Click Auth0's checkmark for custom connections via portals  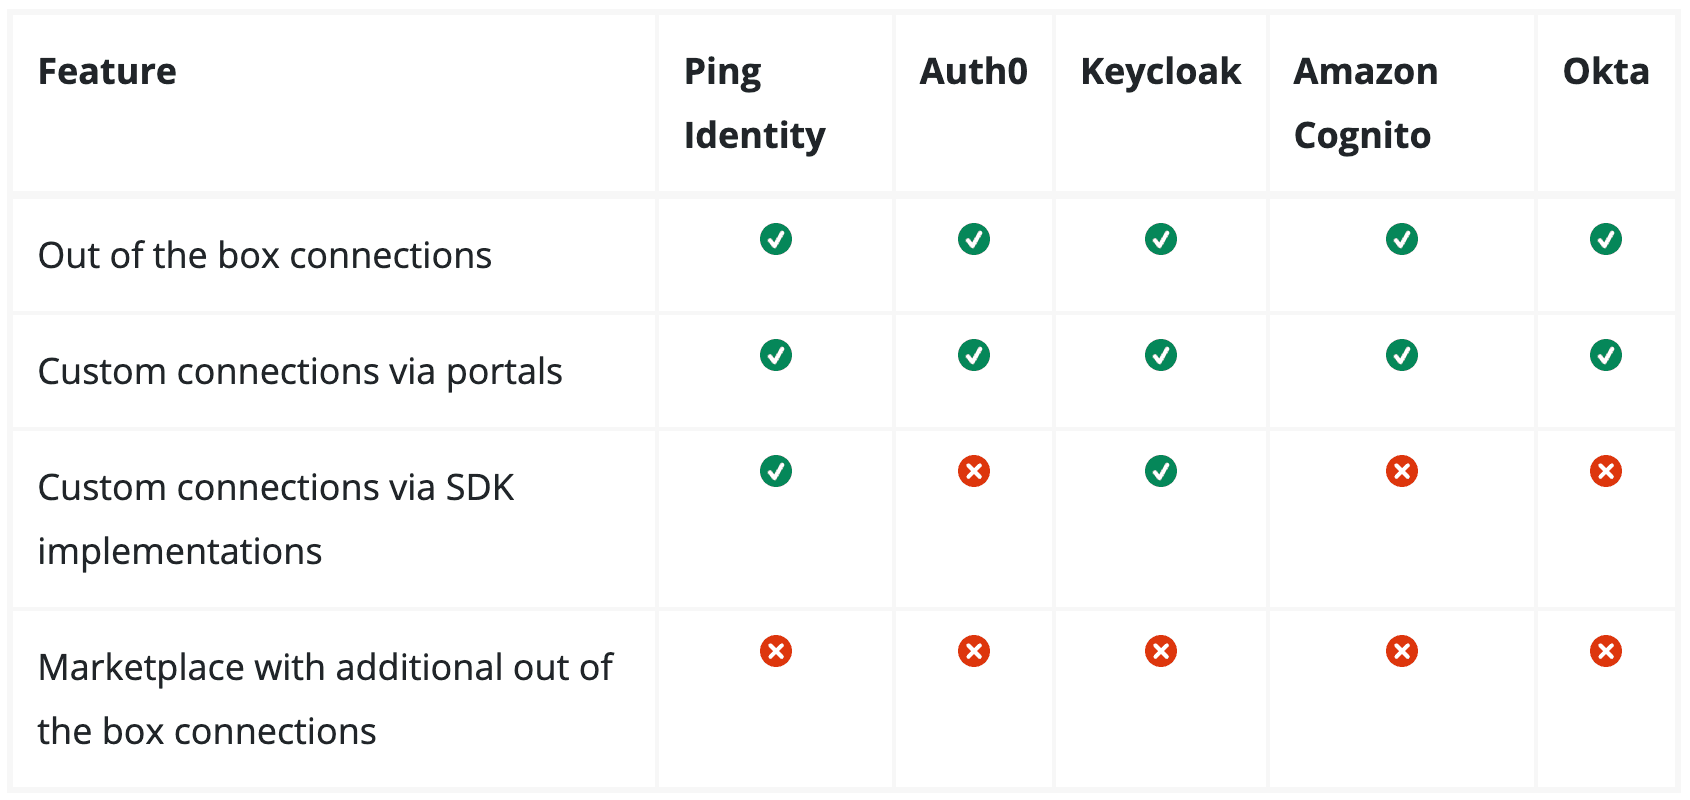tap(974, 355)
